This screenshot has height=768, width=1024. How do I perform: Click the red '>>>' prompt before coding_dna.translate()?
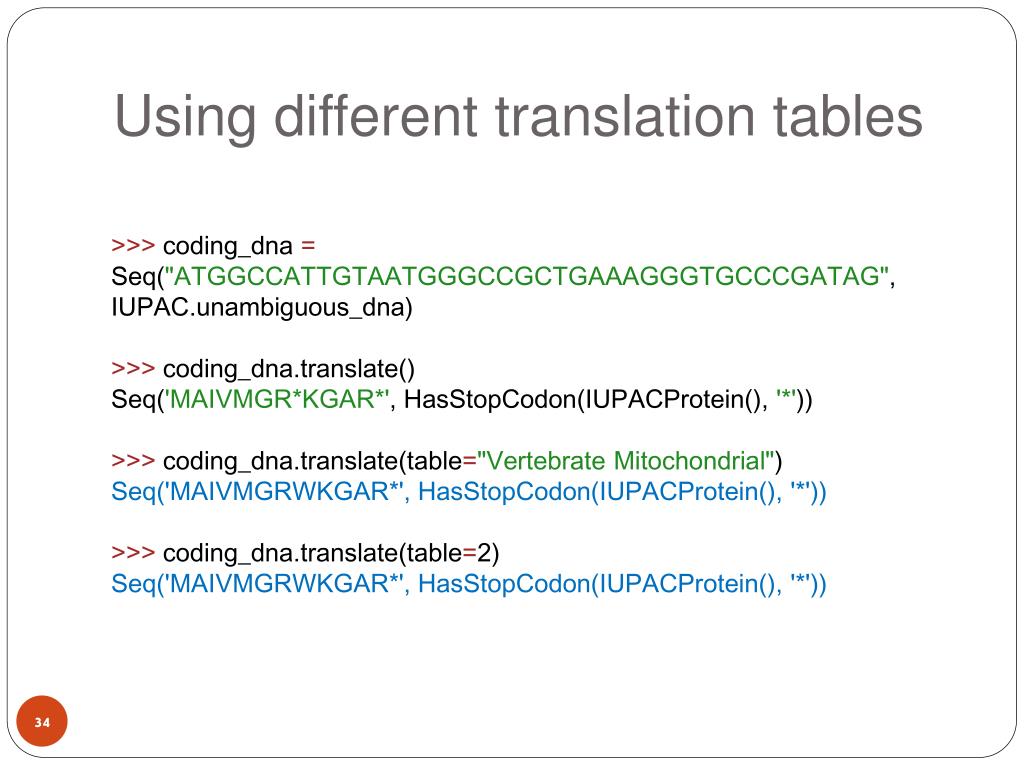[133, 369]
